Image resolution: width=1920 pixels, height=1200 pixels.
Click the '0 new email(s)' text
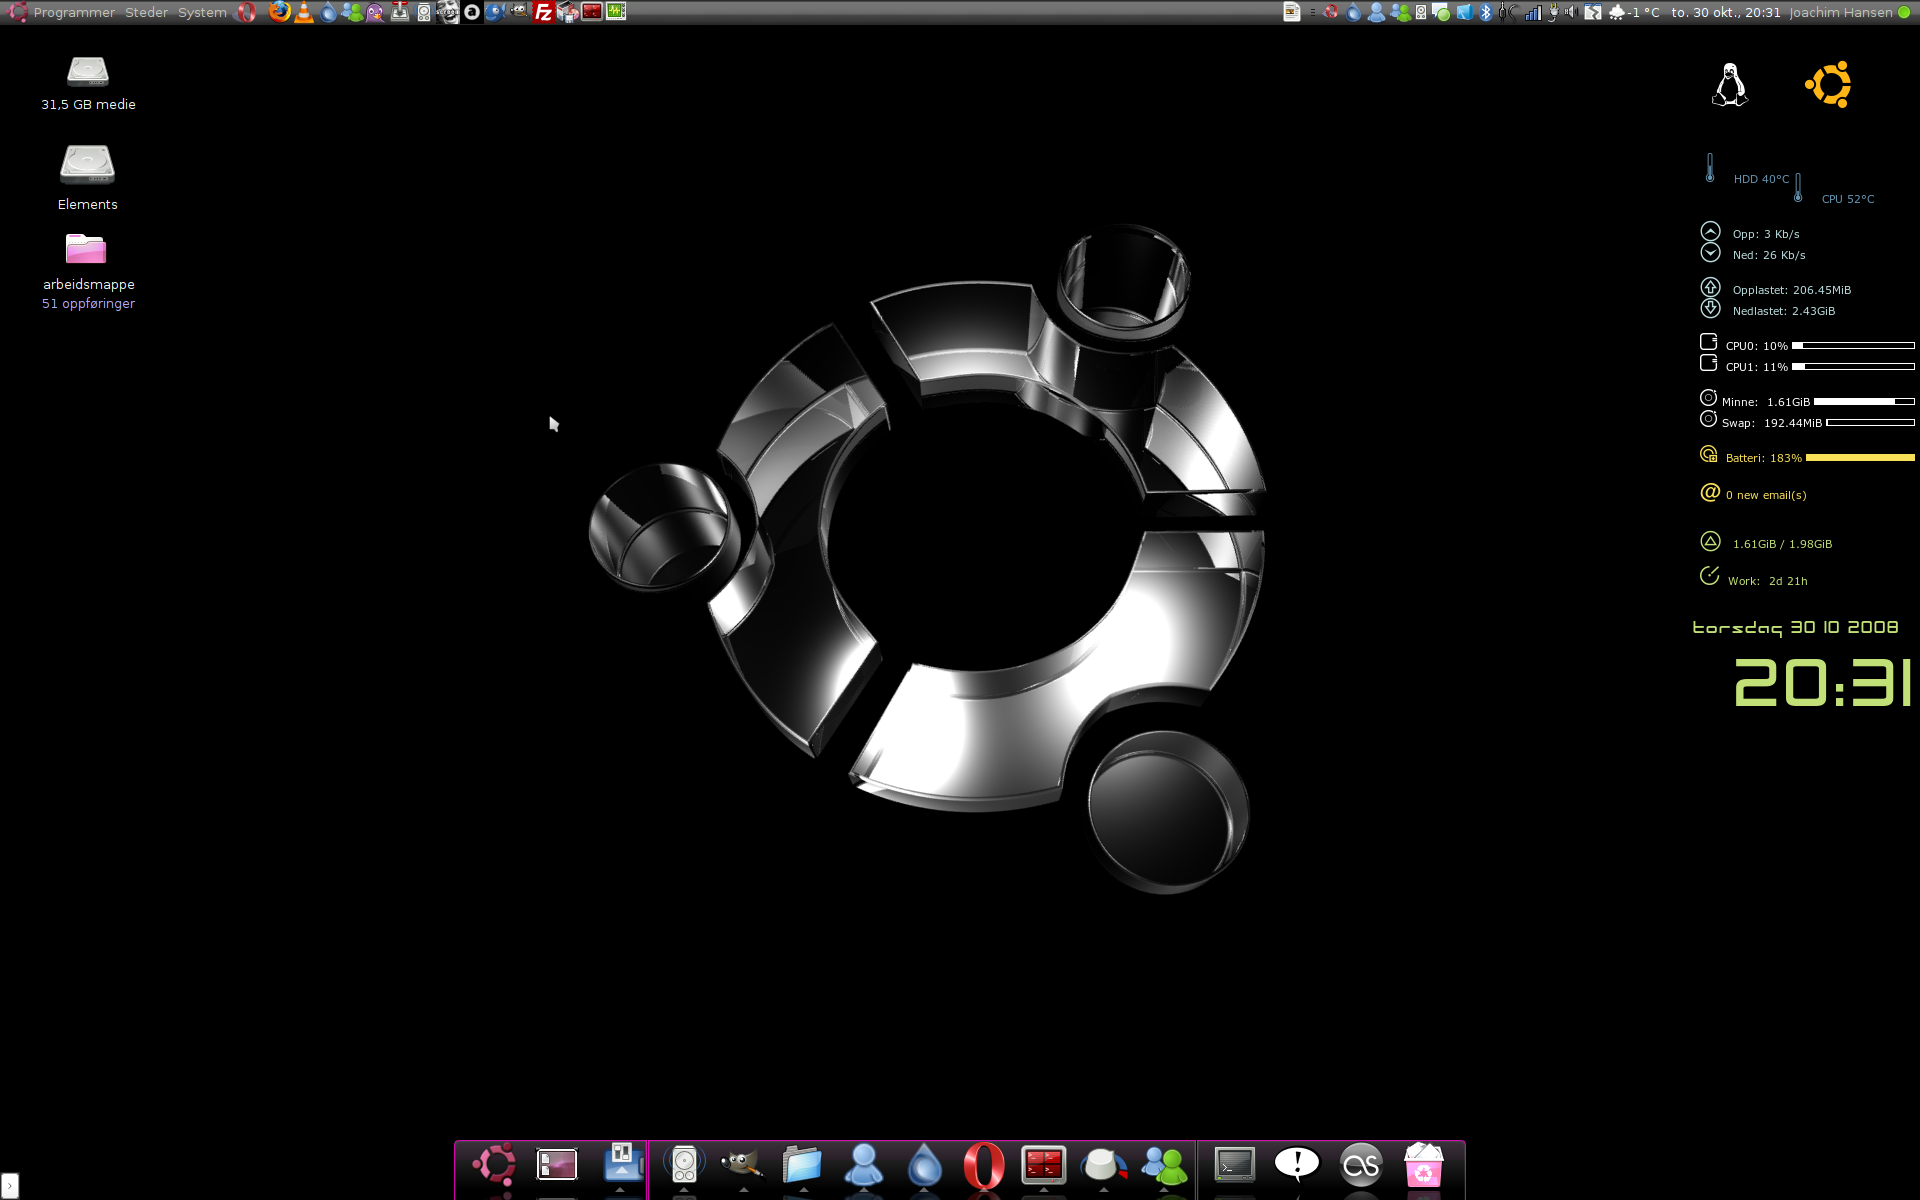(1766, 495)
